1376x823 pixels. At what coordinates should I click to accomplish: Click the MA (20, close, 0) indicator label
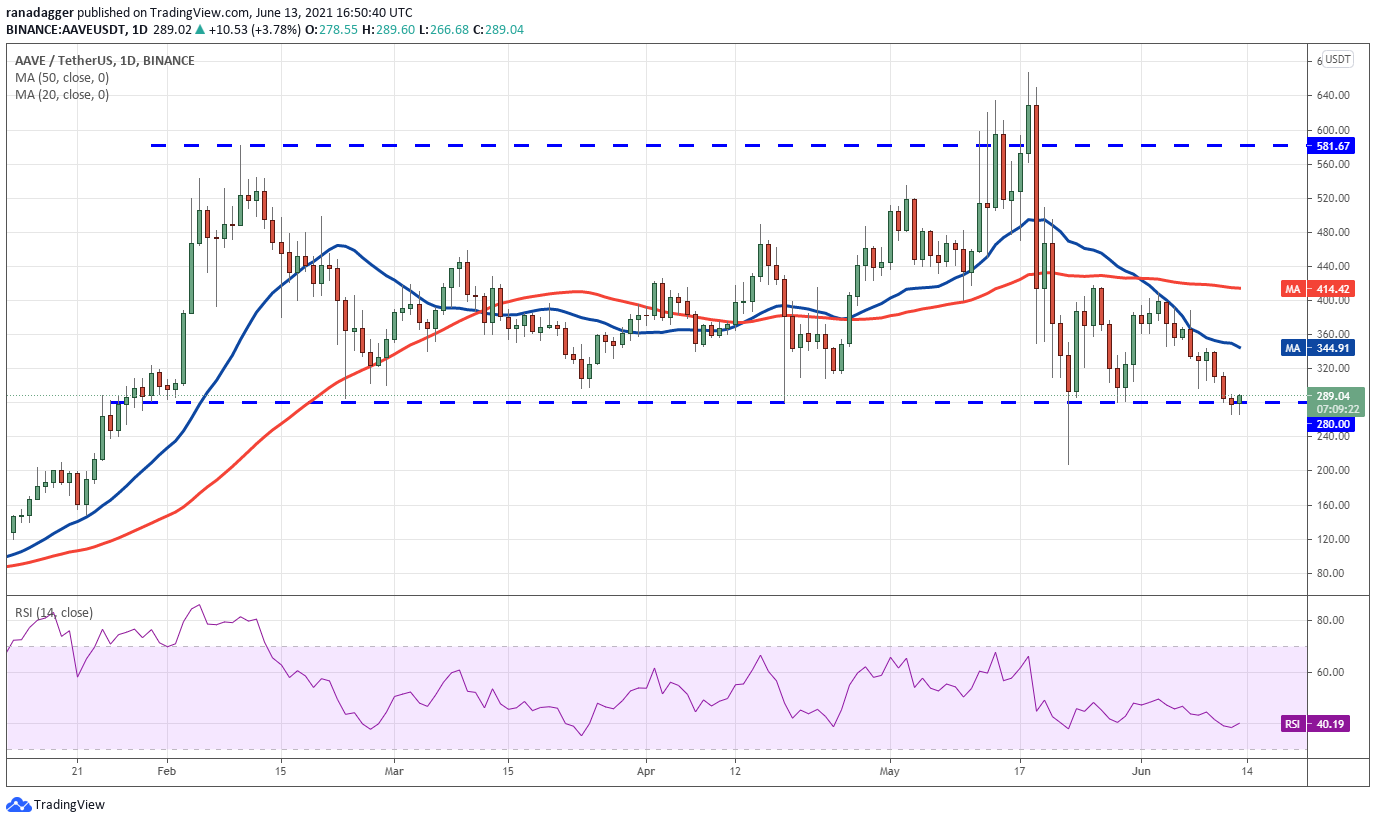point(62,95)
